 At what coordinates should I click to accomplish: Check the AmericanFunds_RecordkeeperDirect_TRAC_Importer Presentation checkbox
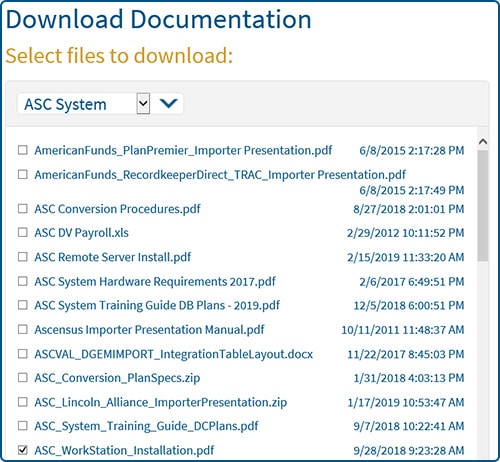click(23, 174)
